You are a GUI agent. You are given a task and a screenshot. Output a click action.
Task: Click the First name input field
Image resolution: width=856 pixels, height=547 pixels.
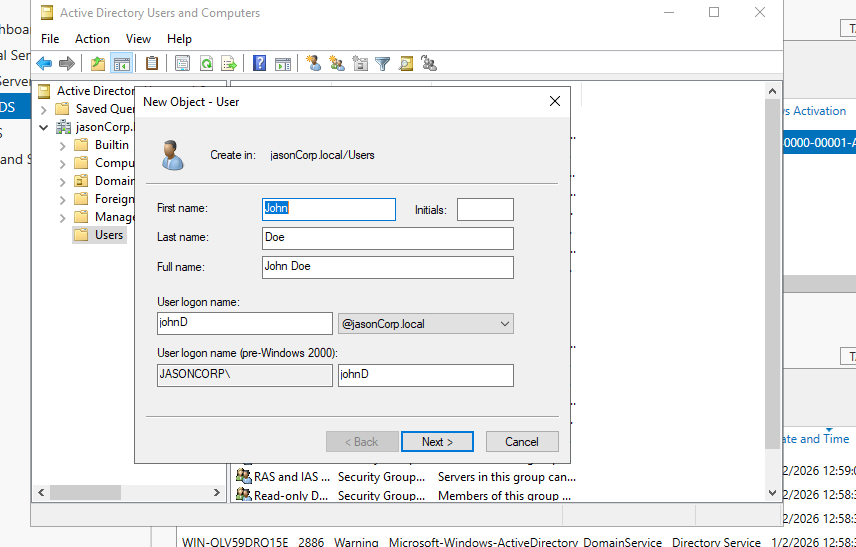pos(329,209)
